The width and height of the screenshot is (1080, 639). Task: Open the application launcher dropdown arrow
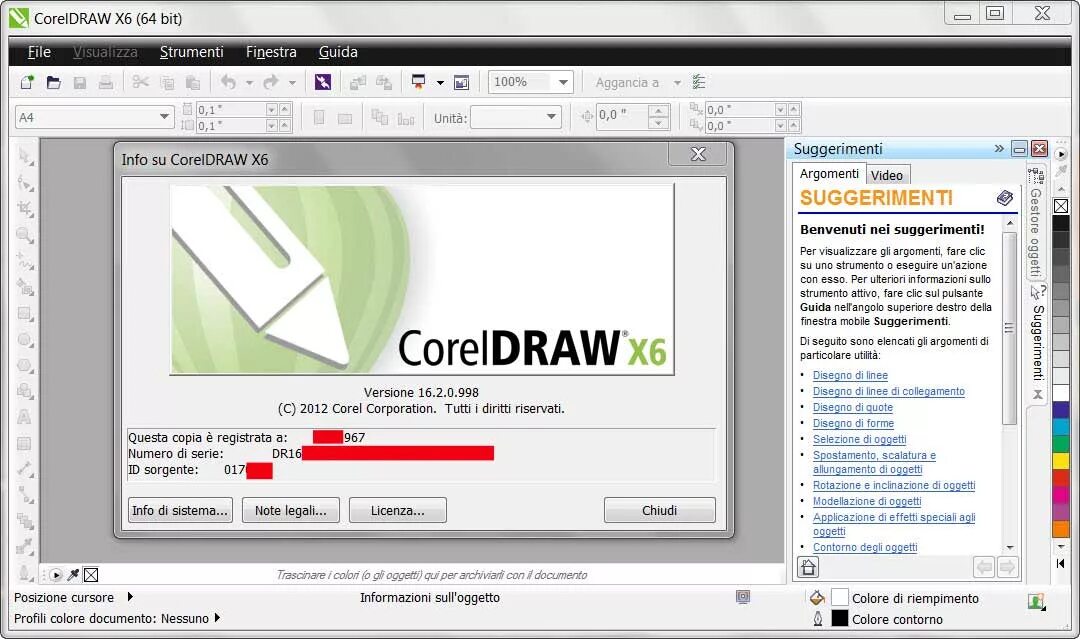pyautogui.click(x=440, y=83)
